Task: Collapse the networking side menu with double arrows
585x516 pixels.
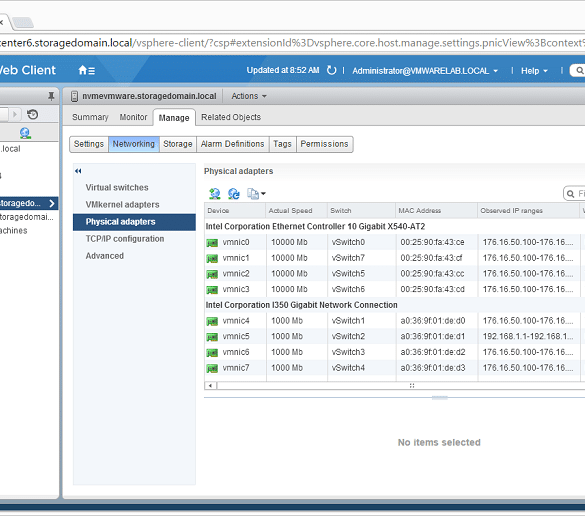Action: [78, 171]
